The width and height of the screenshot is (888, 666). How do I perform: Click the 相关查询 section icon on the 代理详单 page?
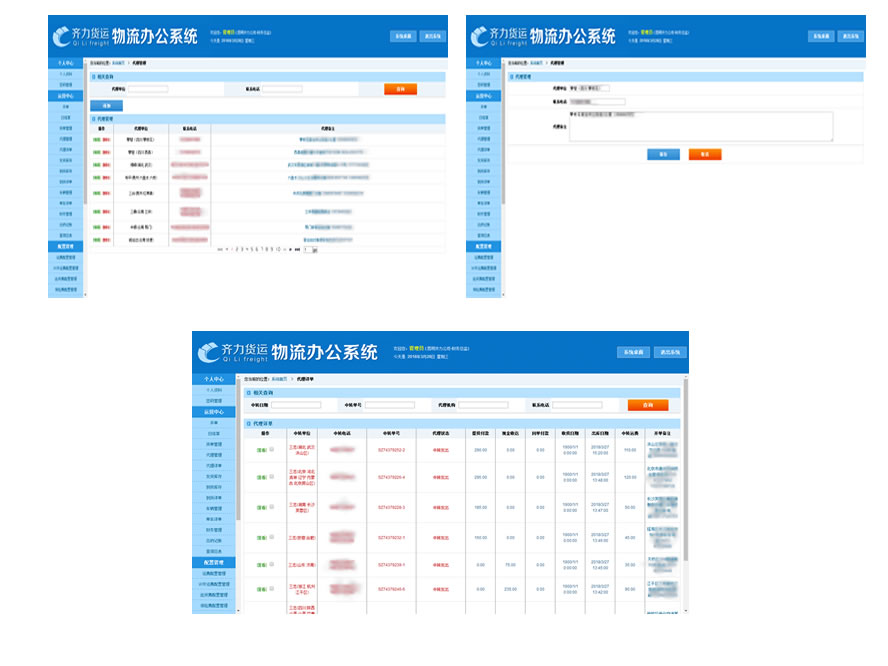[x=248, y=393]
